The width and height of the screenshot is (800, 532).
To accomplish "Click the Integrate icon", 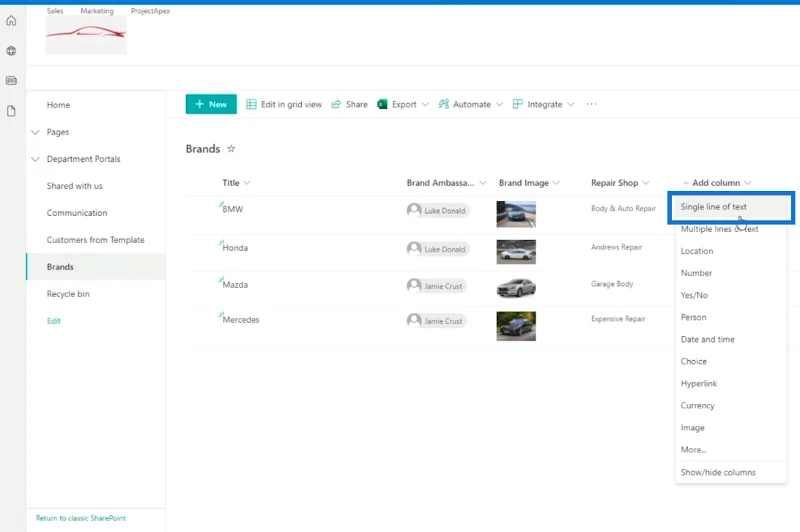I will [x=517, y=104].
